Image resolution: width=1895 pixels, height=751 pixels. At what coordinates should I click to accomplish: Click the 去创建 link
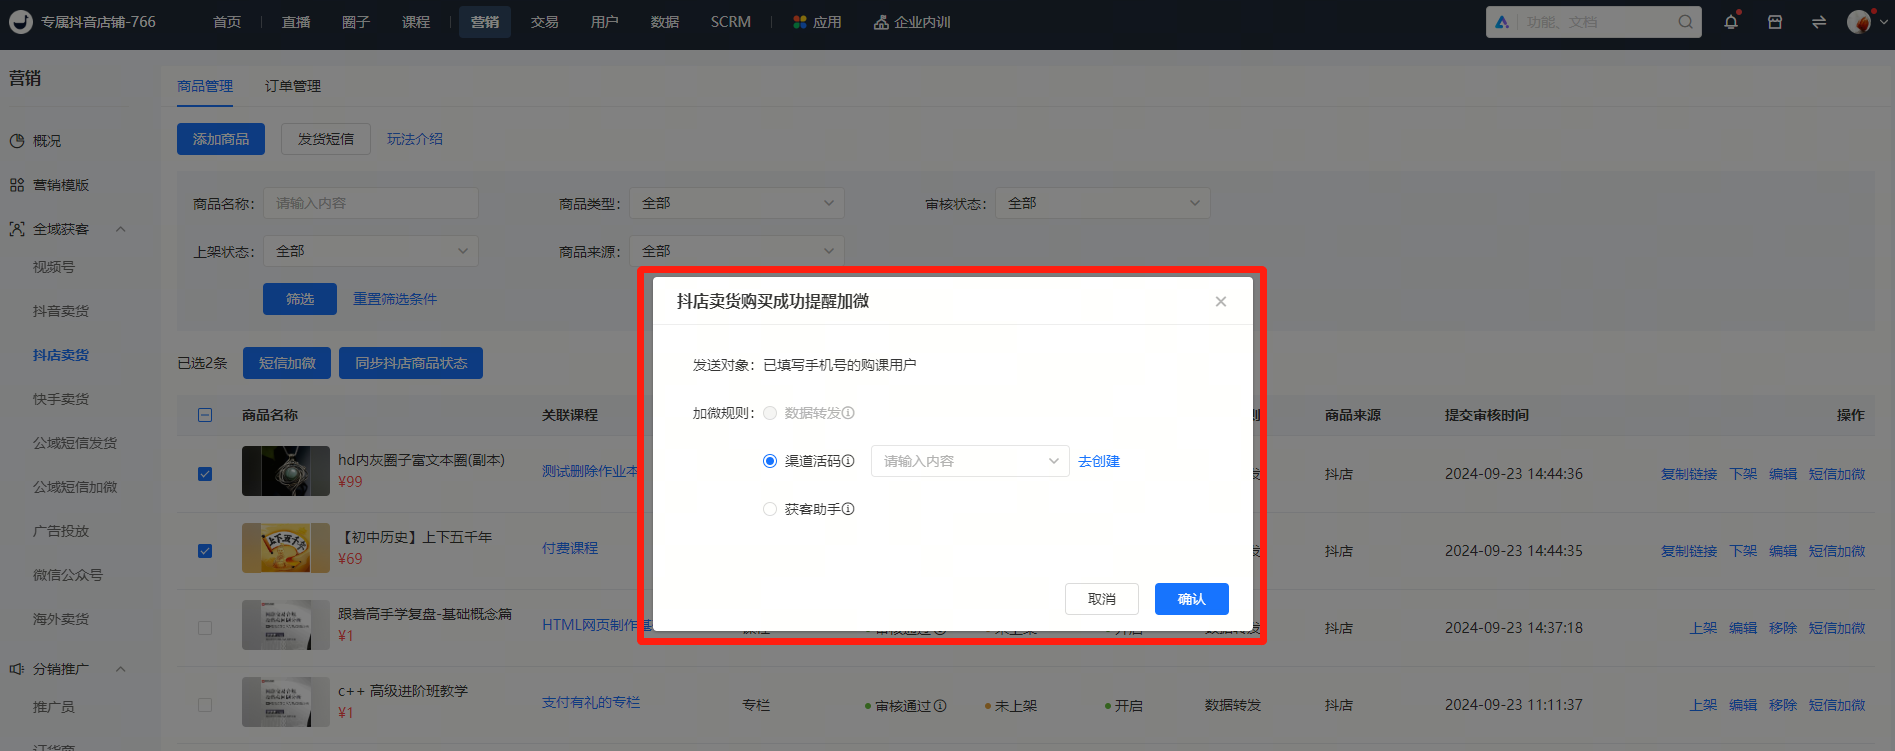coord(1099,461)
